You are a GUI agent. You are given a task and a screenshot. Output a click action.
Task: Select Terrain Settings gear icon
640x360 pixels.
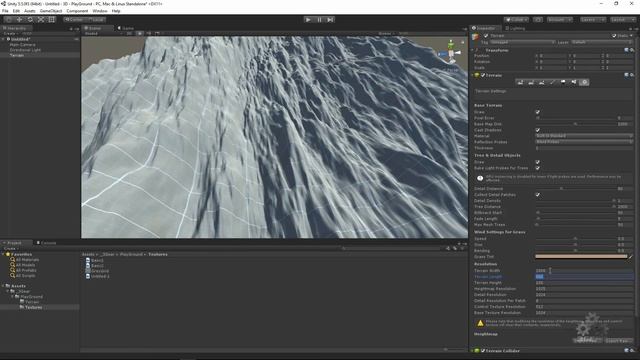(584, 82)
